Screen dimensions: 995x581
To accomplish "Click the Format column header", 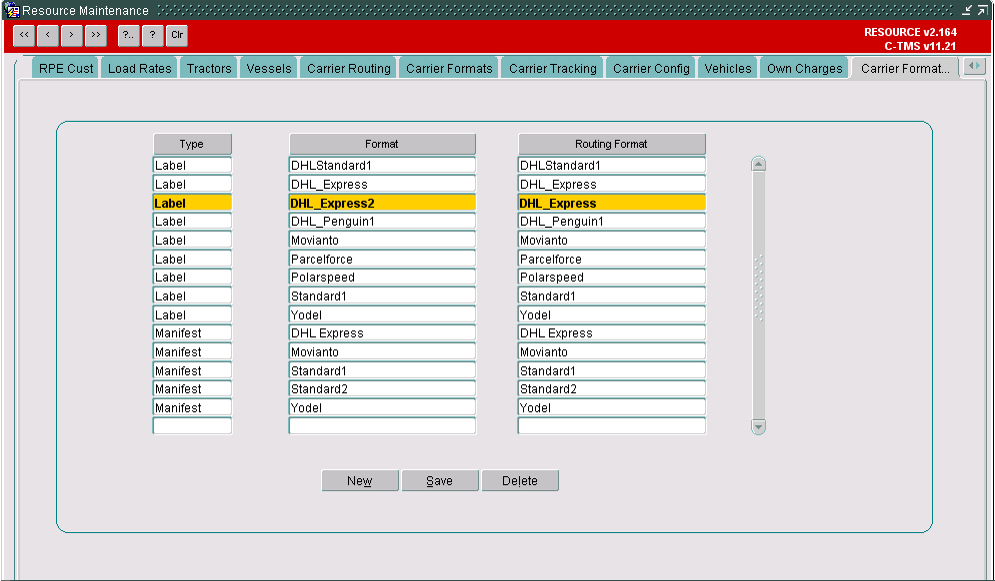I will [x=382, y=144].
